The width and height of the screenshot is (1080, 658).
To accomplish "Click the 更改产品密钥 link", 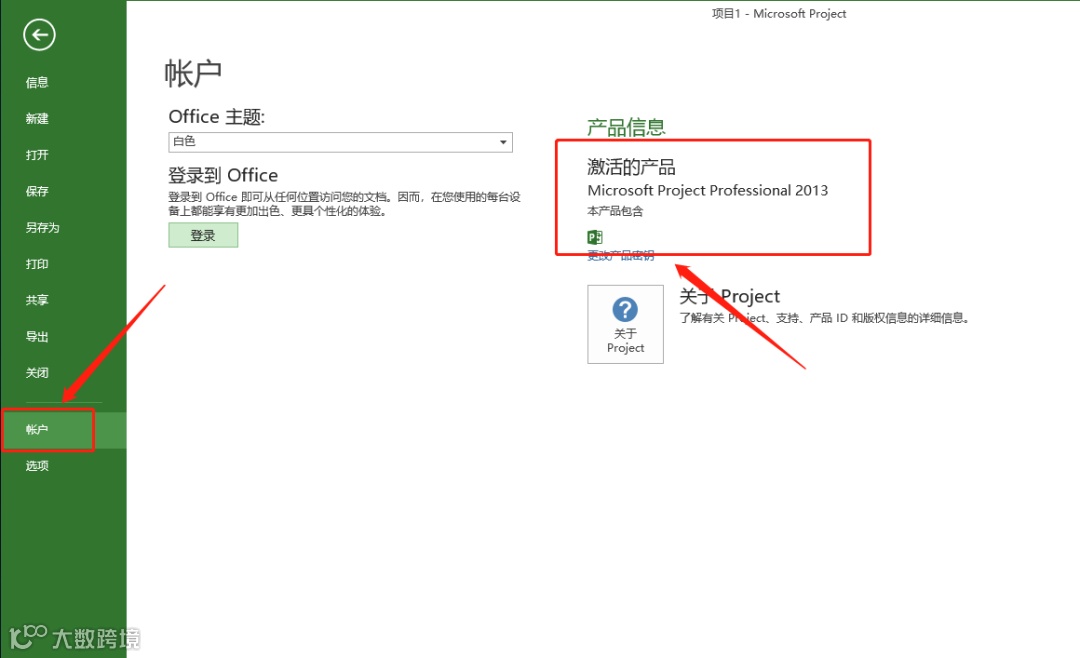I will pos(621,256).
